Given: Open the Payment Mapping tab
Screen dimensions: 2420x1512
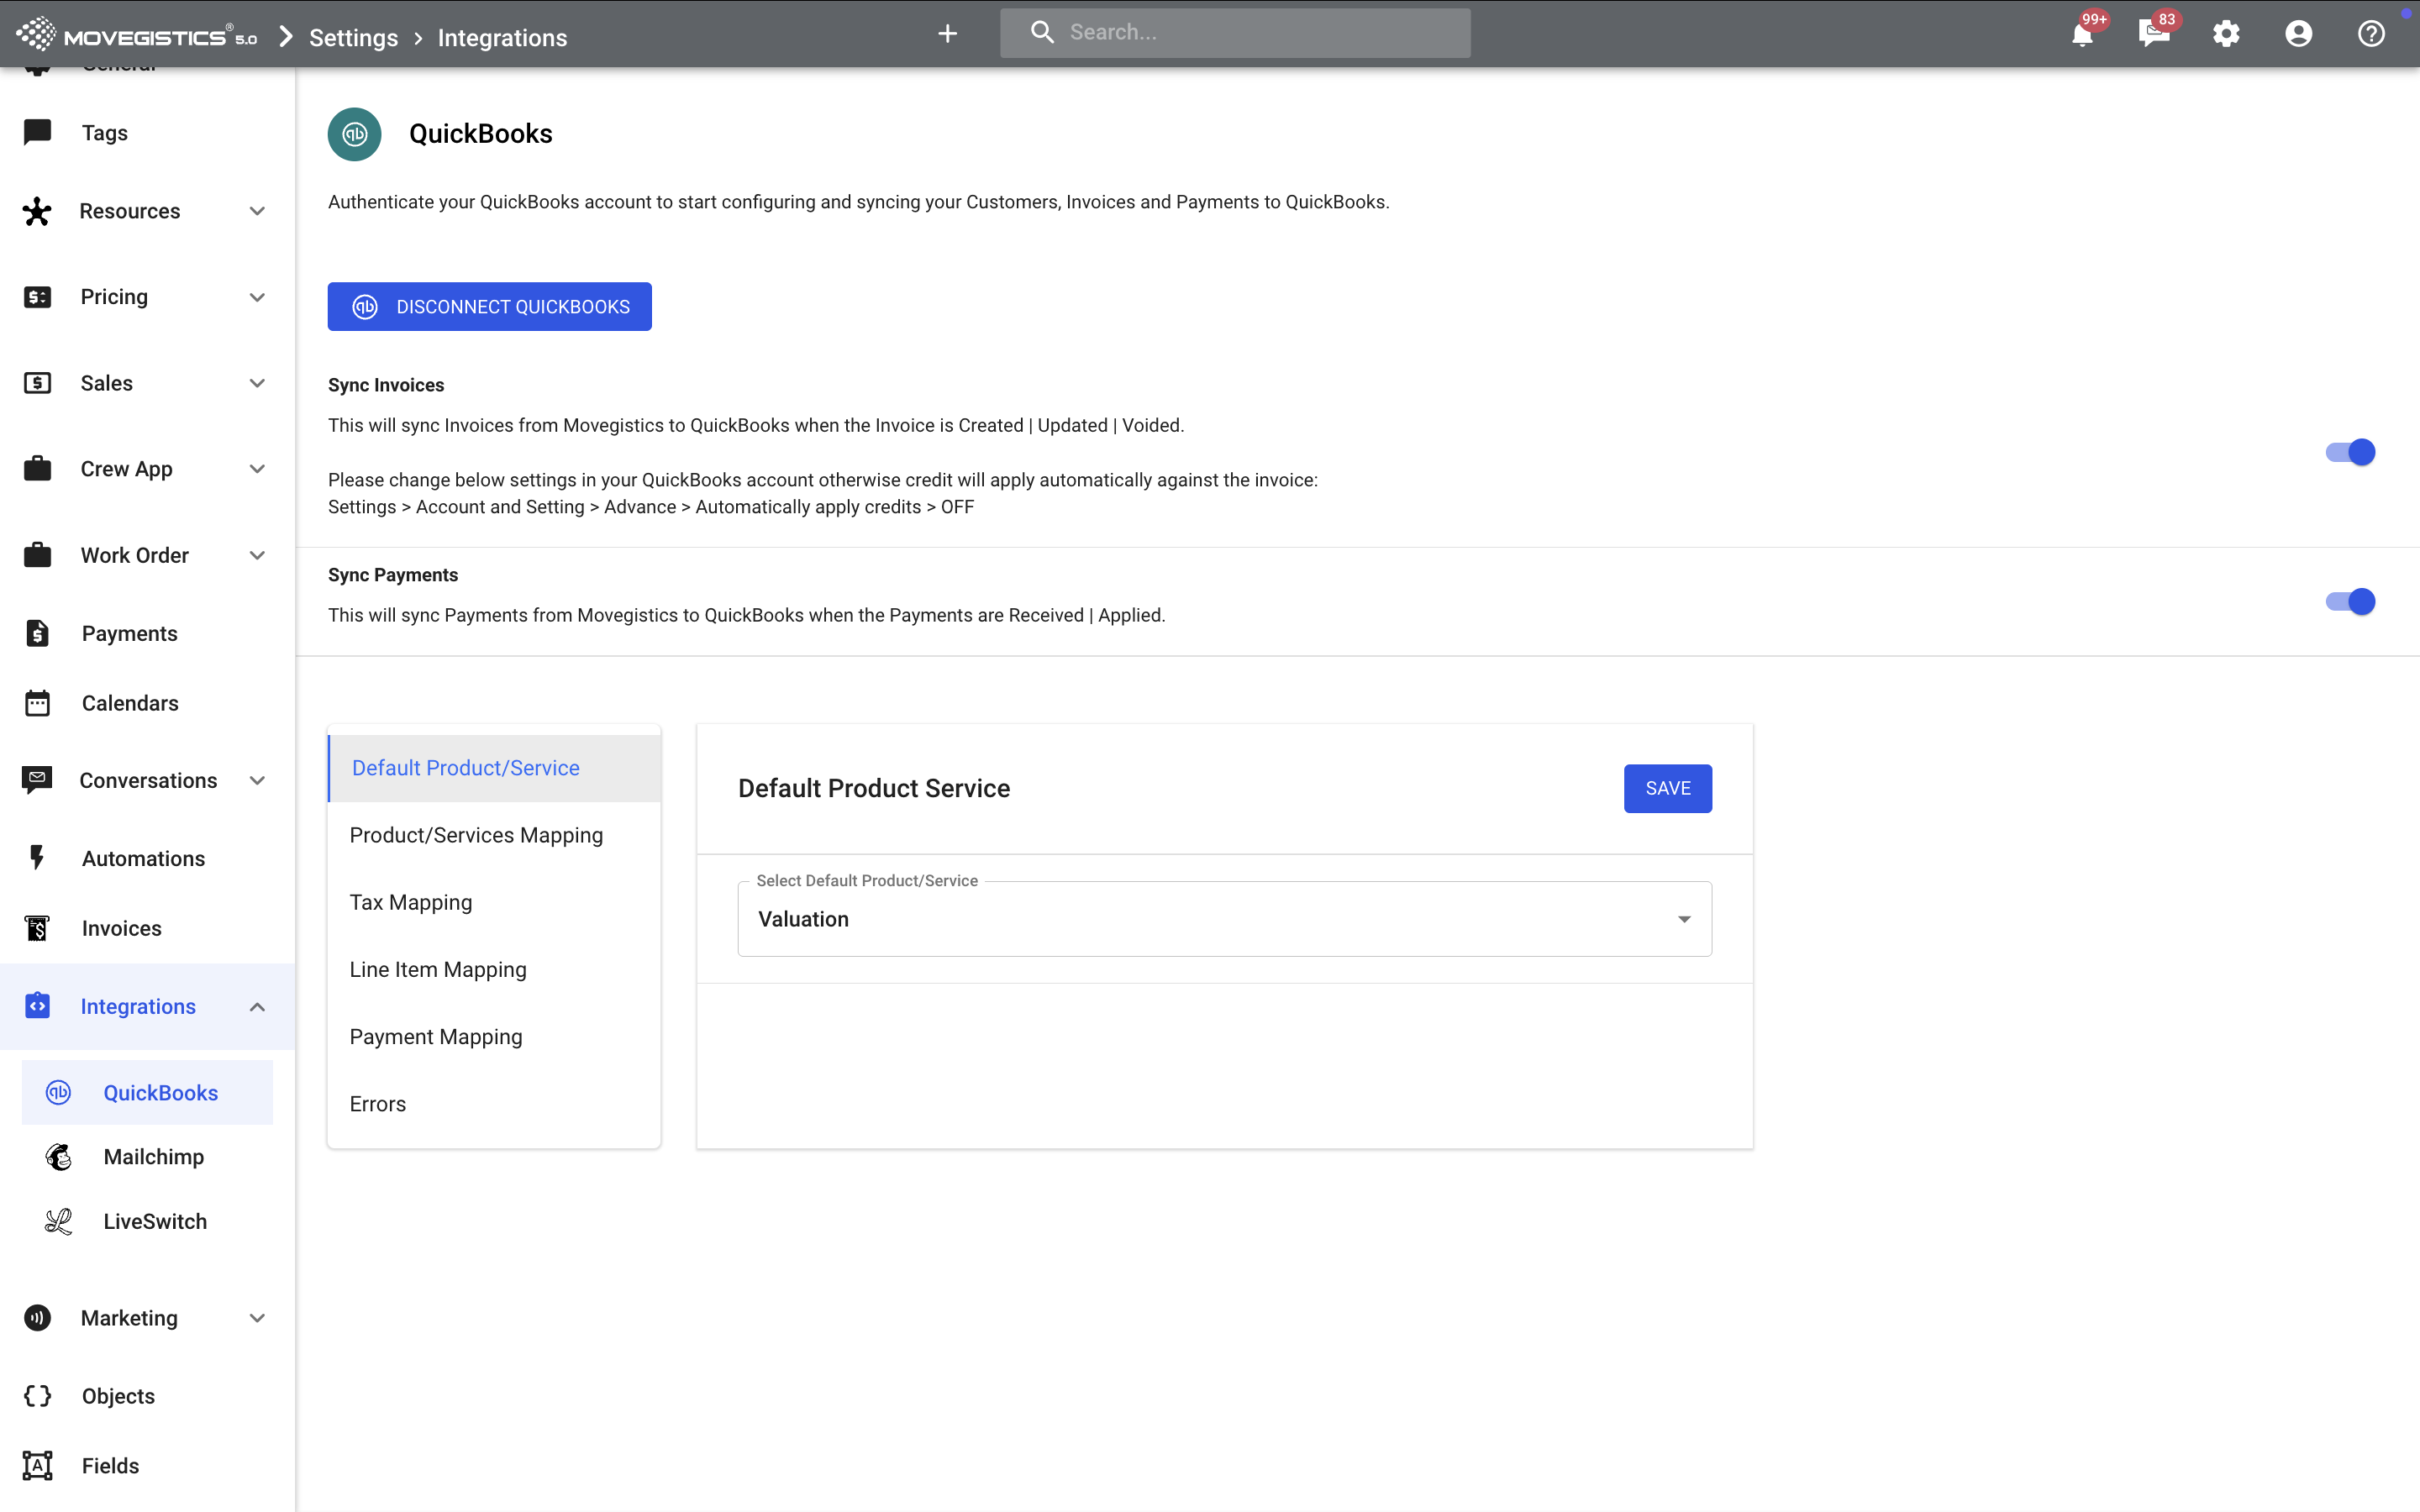Looking at the screenshot, I should pyautogui.click(x=436, y=1036).
